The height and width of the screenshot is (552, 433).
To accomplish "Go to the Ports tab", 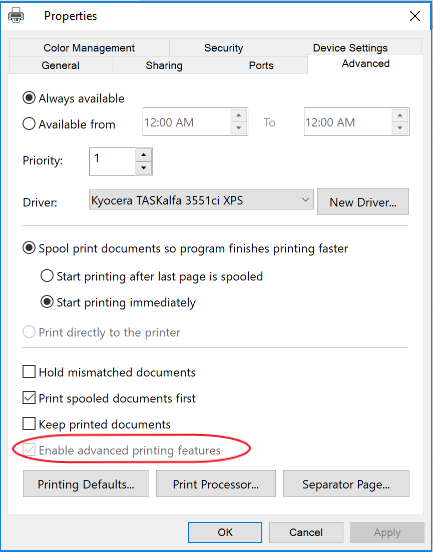I will pos(261,65).
